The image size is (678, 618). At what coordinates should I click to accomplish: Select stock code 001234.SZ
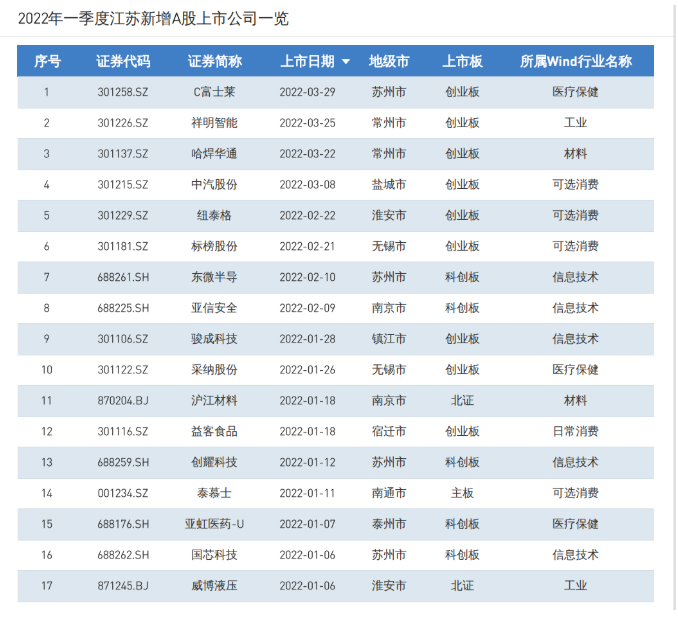[123, 493]
